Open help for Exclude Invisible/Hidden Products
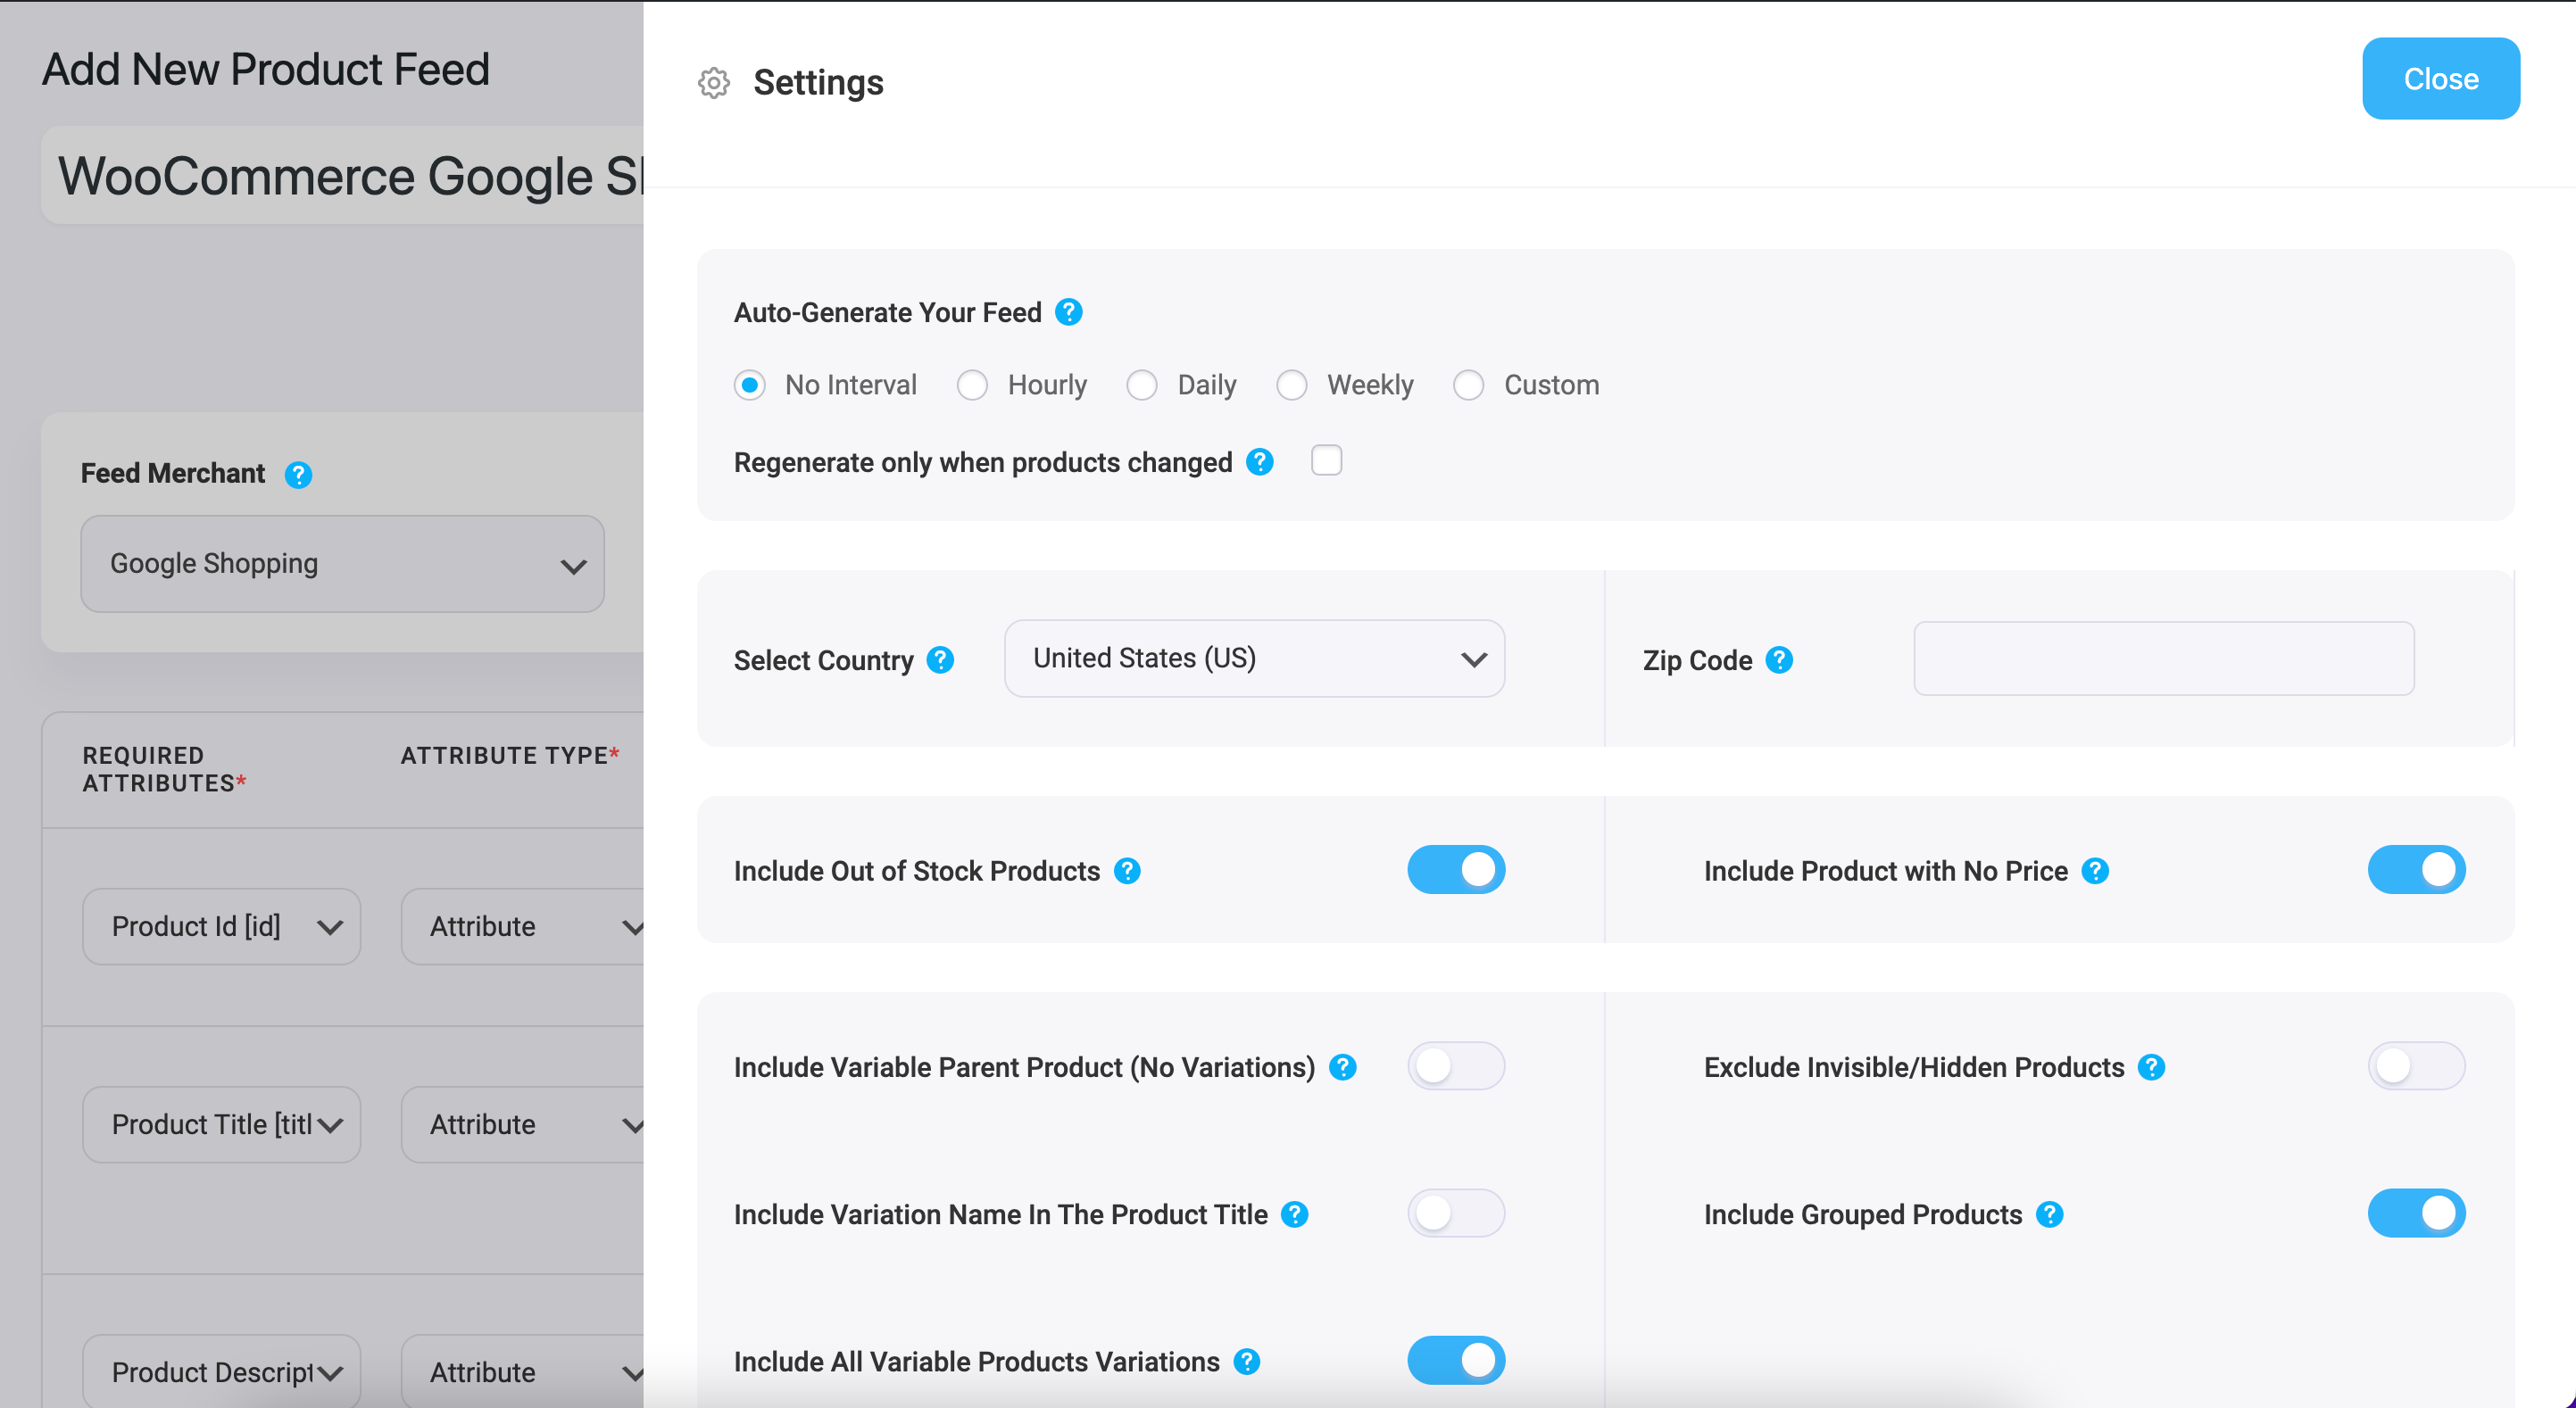This screenshot has height=1408, width=2576. [2151, 1067]
